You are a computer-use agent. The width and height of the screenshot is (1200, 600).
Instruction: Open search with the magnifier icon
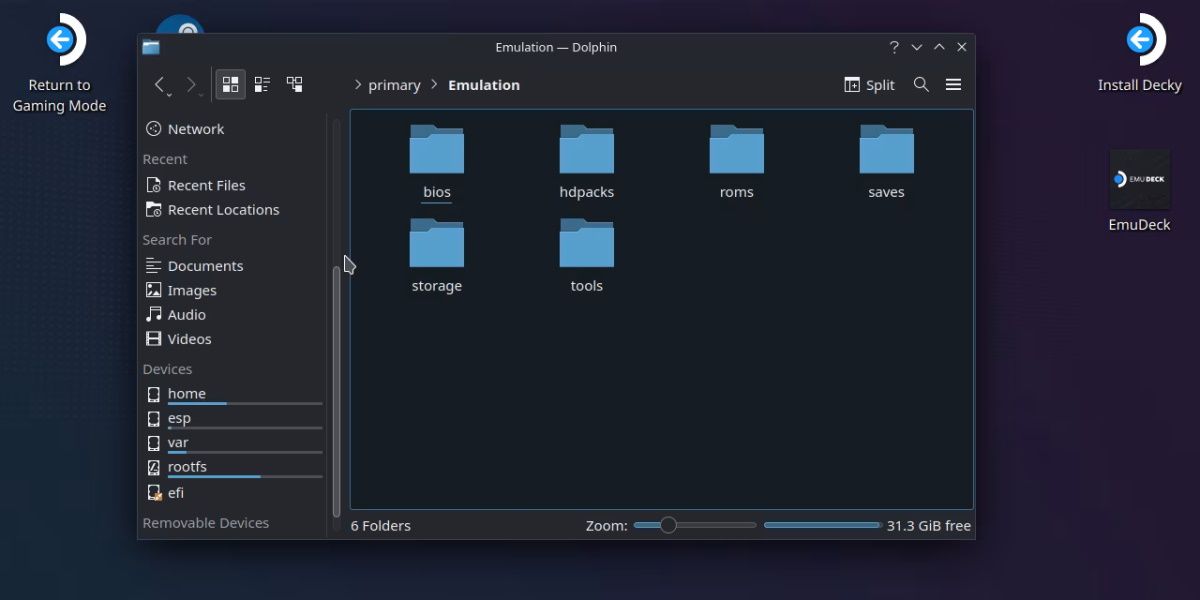click(921, 84)
